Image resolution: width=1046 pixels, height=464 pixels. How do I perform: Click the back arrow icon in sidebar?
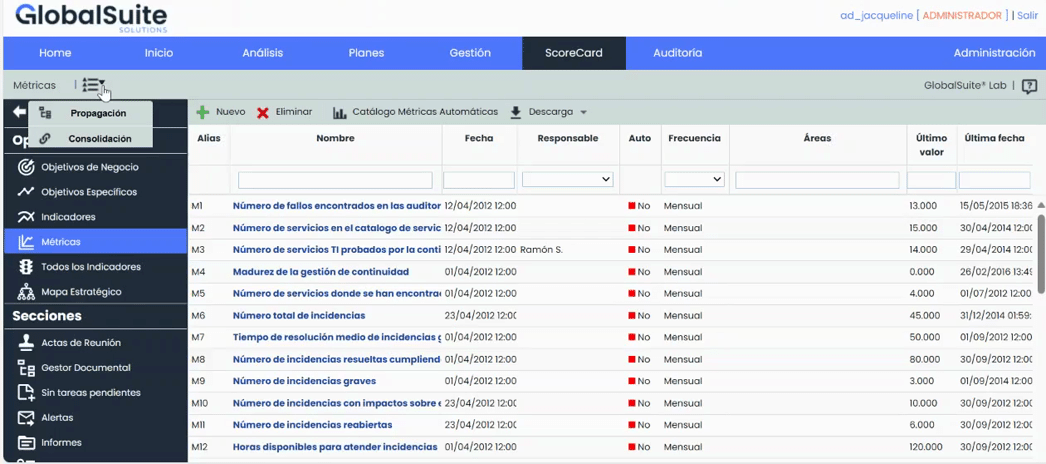pos(19,112)
